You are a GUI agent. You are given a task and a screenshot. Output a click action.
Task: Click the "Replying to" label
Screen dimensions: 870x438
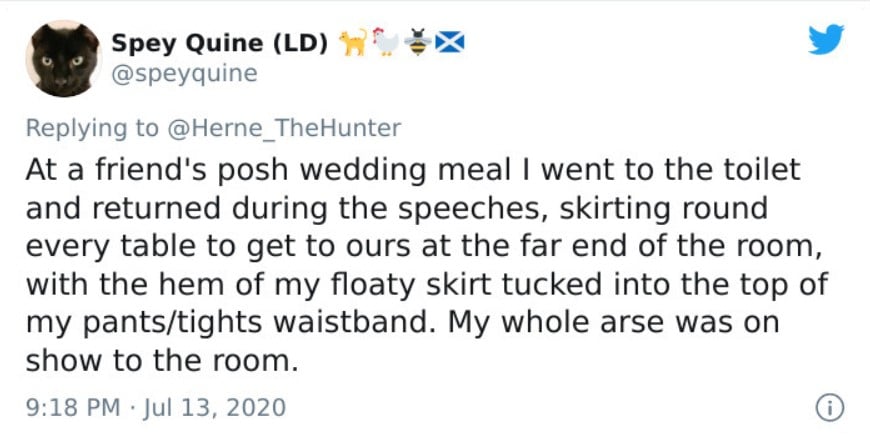[91, 128]
